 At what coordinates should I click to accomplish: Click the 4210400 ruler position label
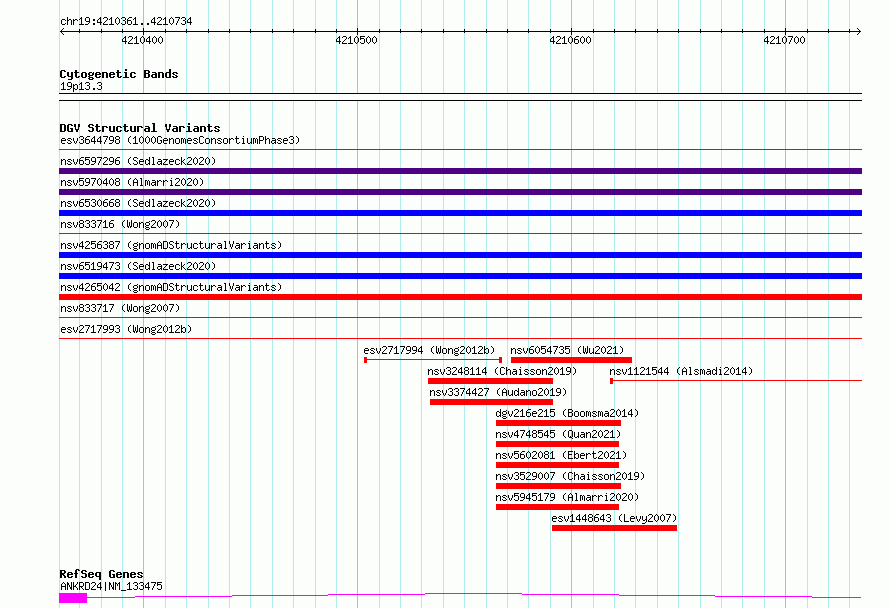(142, 40)
